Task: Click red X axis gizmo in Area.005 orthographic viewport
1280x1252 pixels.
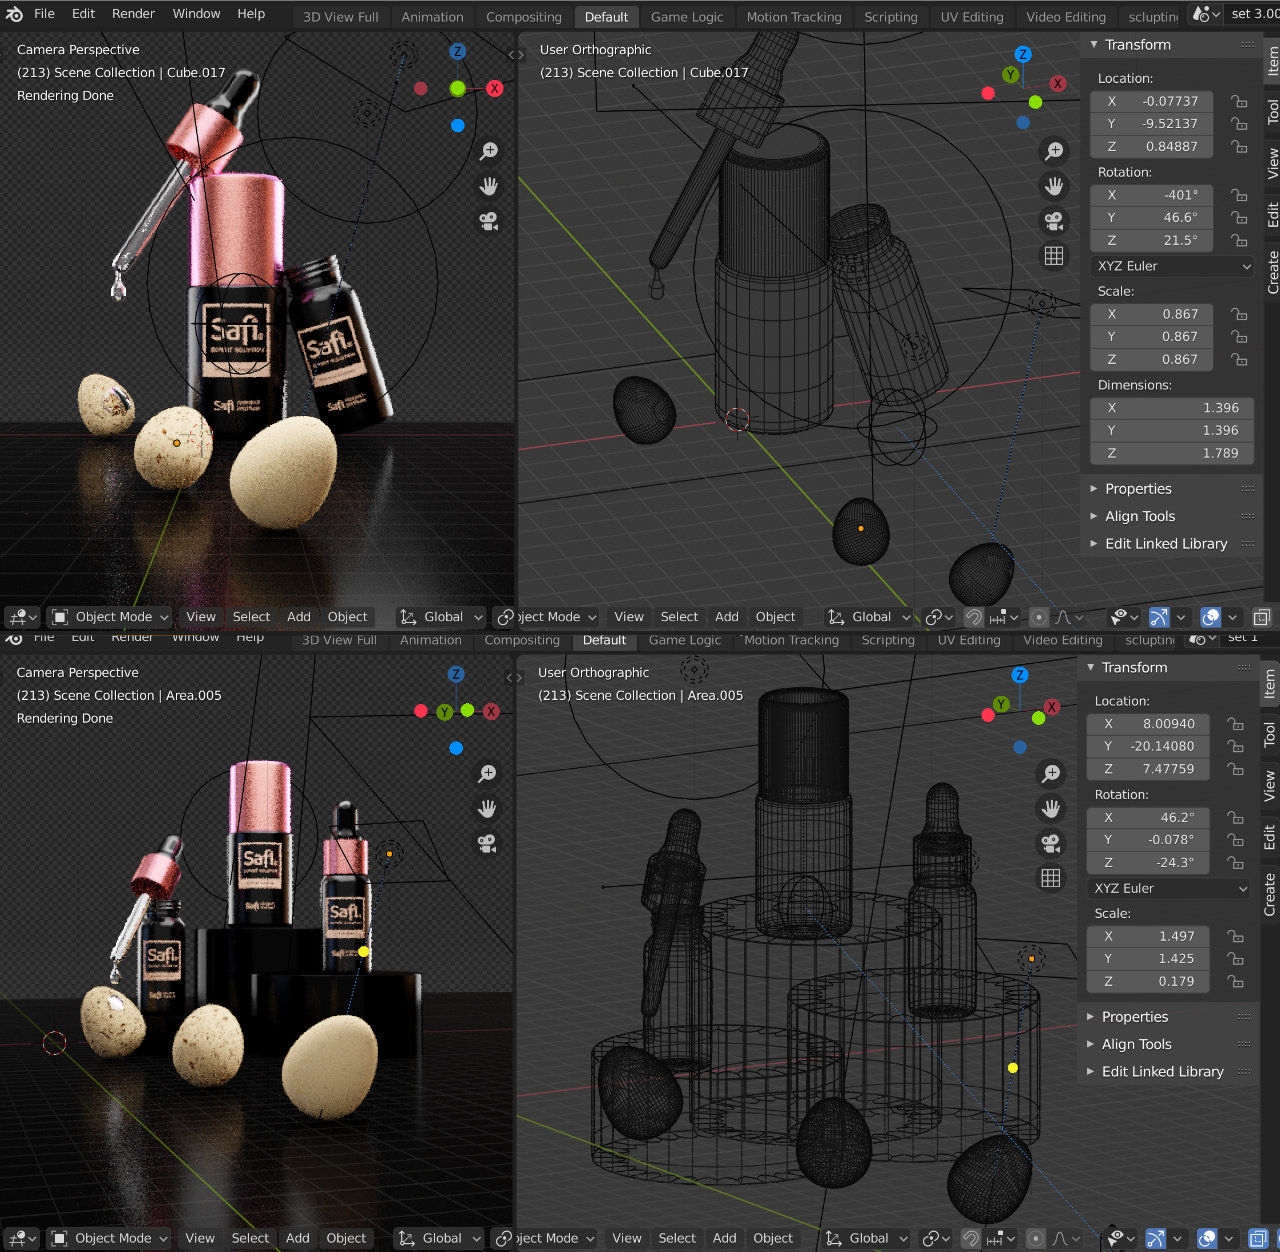Action: pos(1051,707)
